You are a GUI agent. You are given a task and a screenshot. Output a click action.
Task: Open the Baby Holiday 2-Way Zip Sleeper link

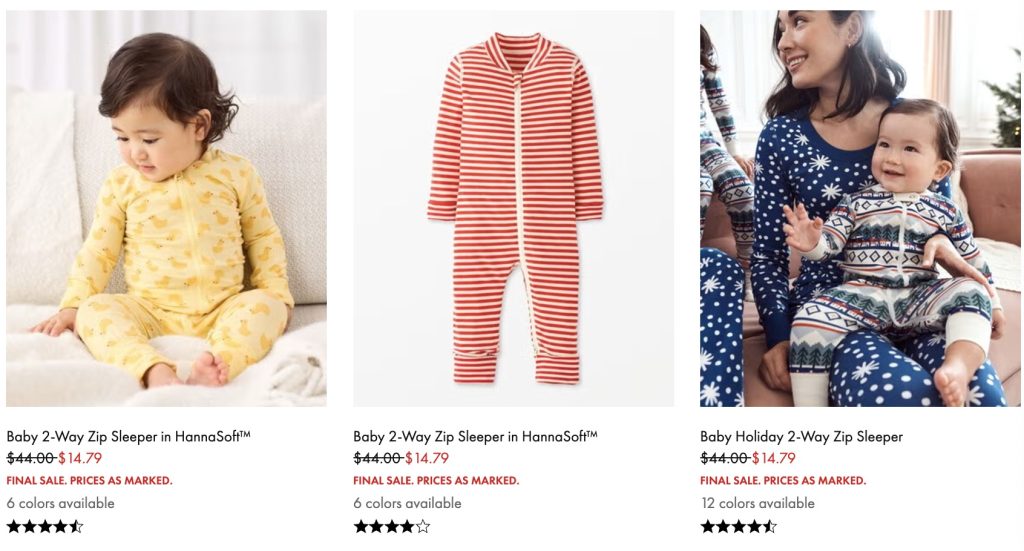(x=801, y=436)
